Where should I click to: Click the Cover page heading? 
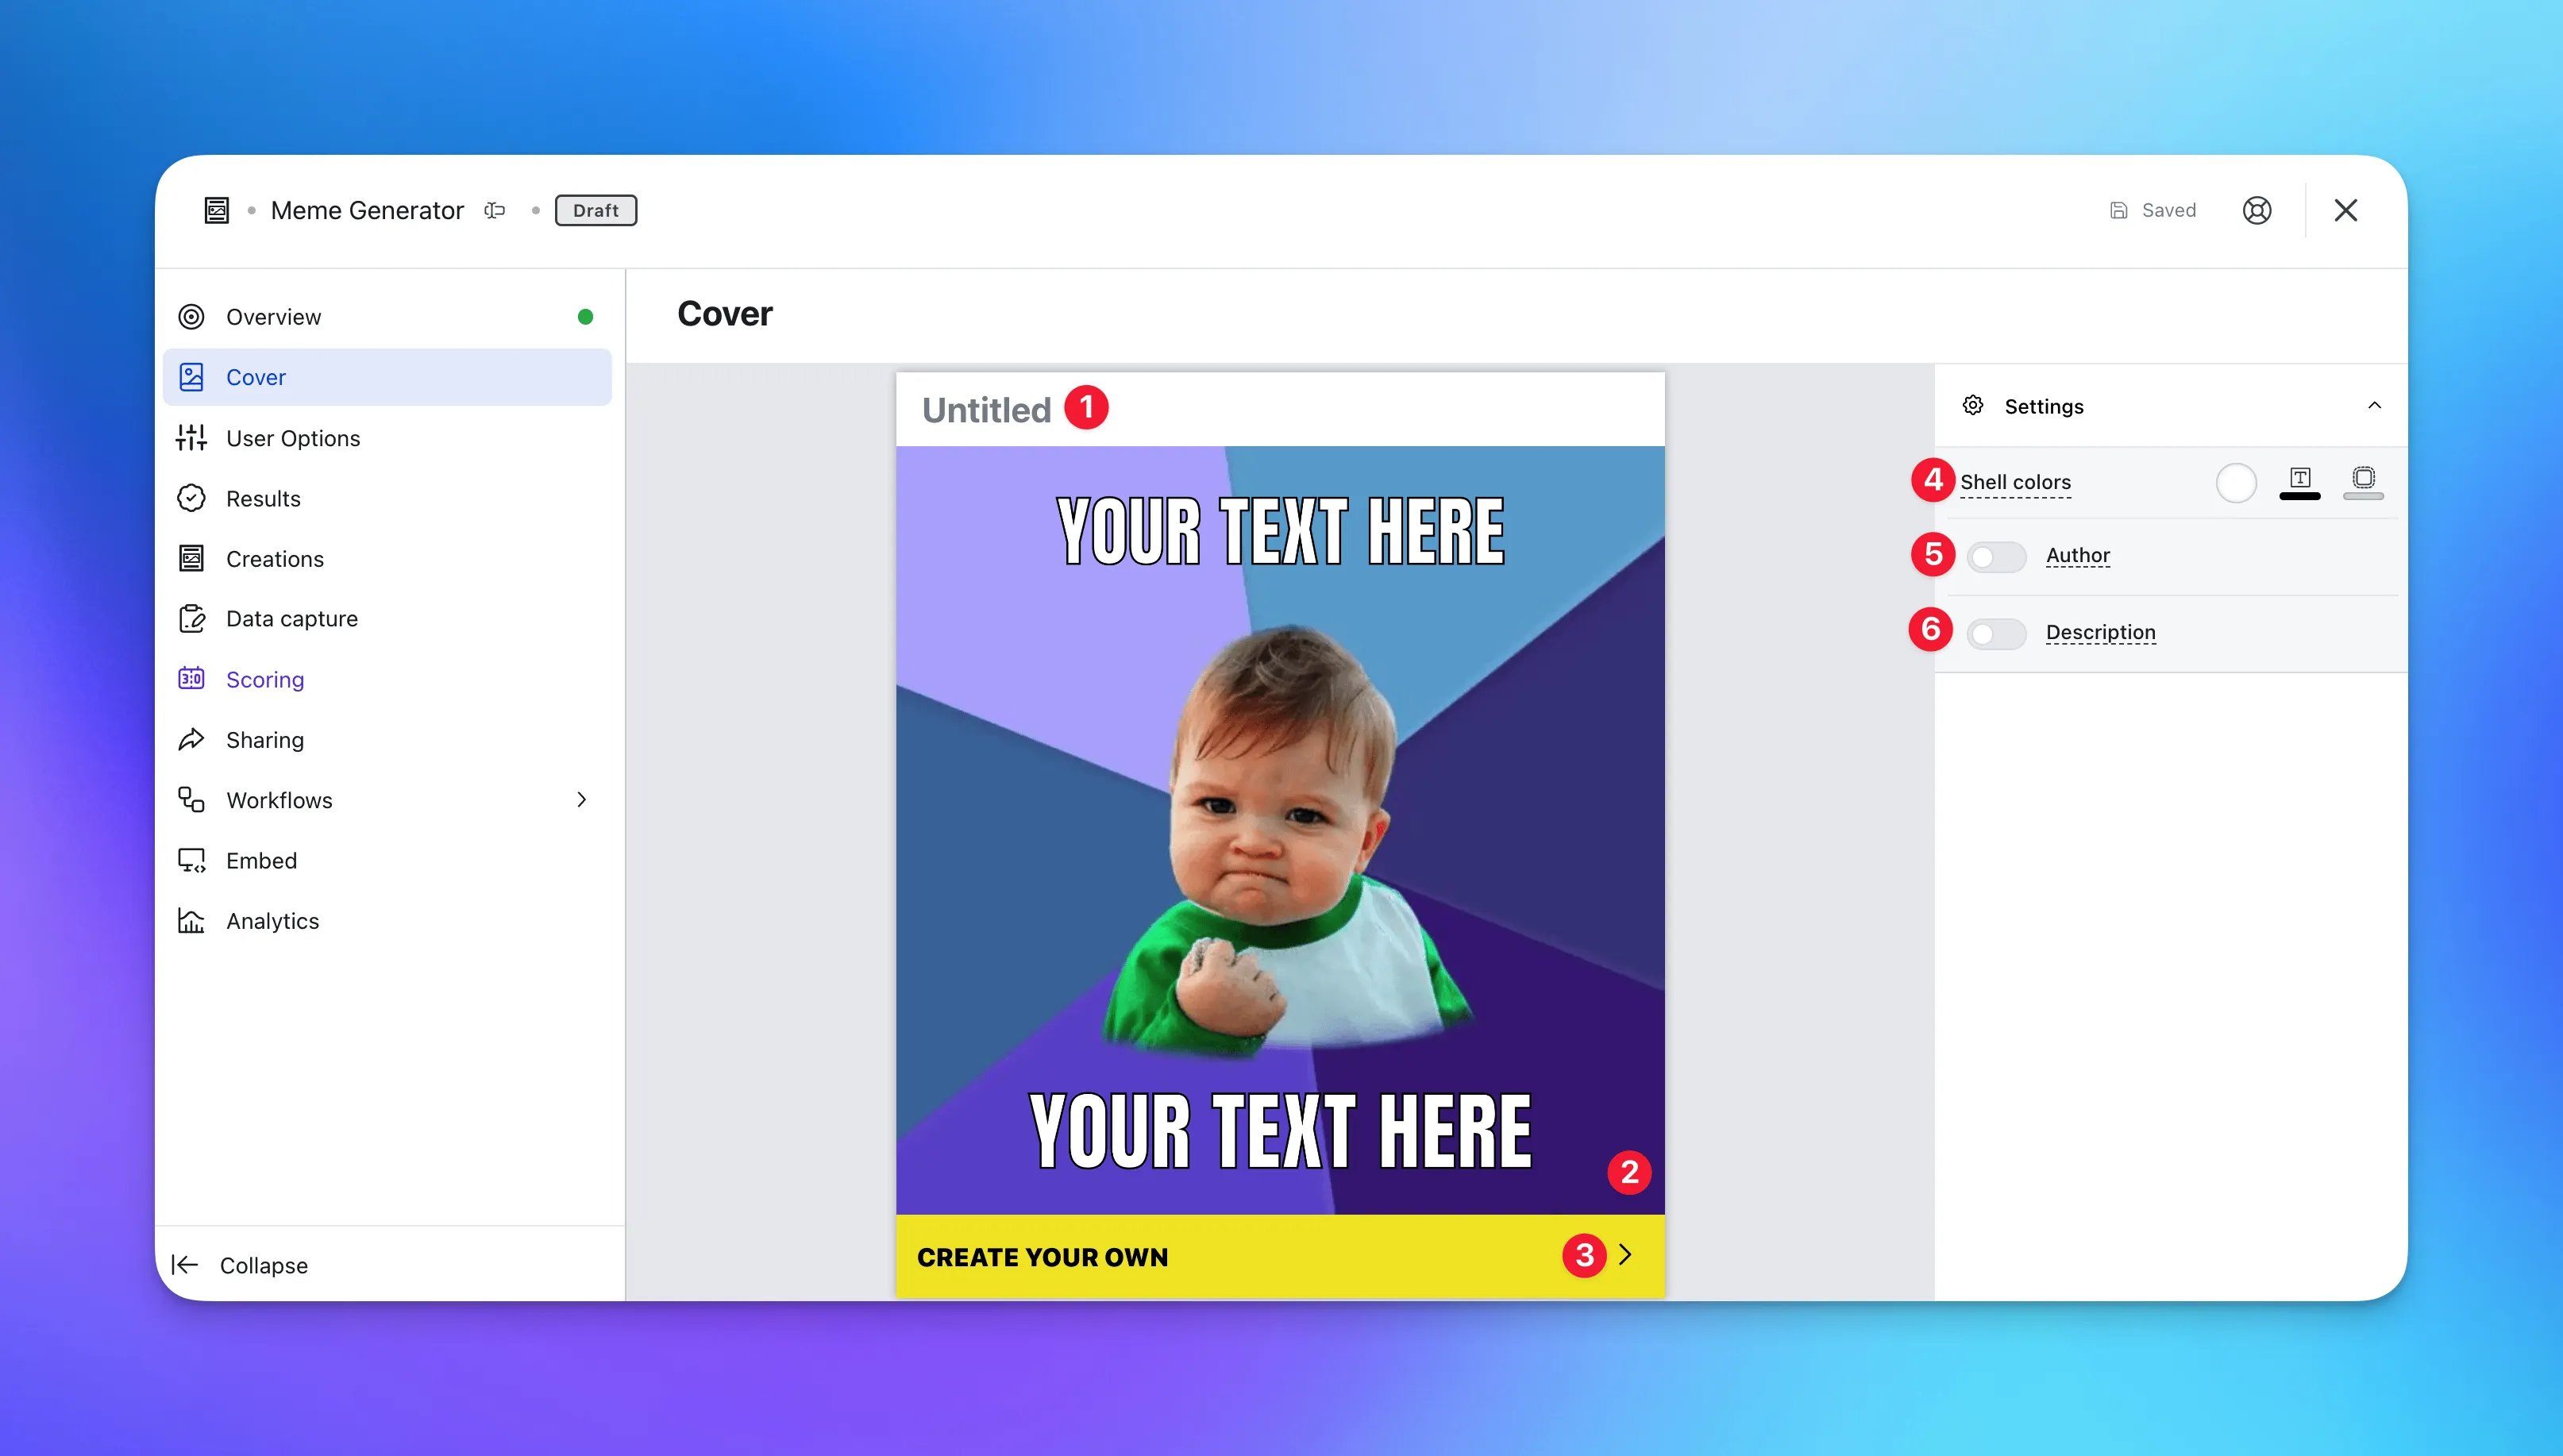click(724, 314)
